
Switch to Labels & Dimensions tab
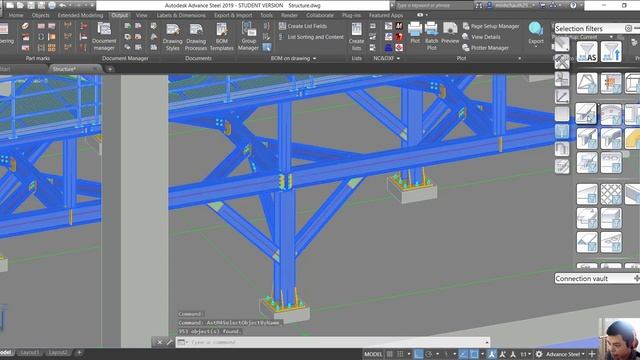tap(181, 15)
